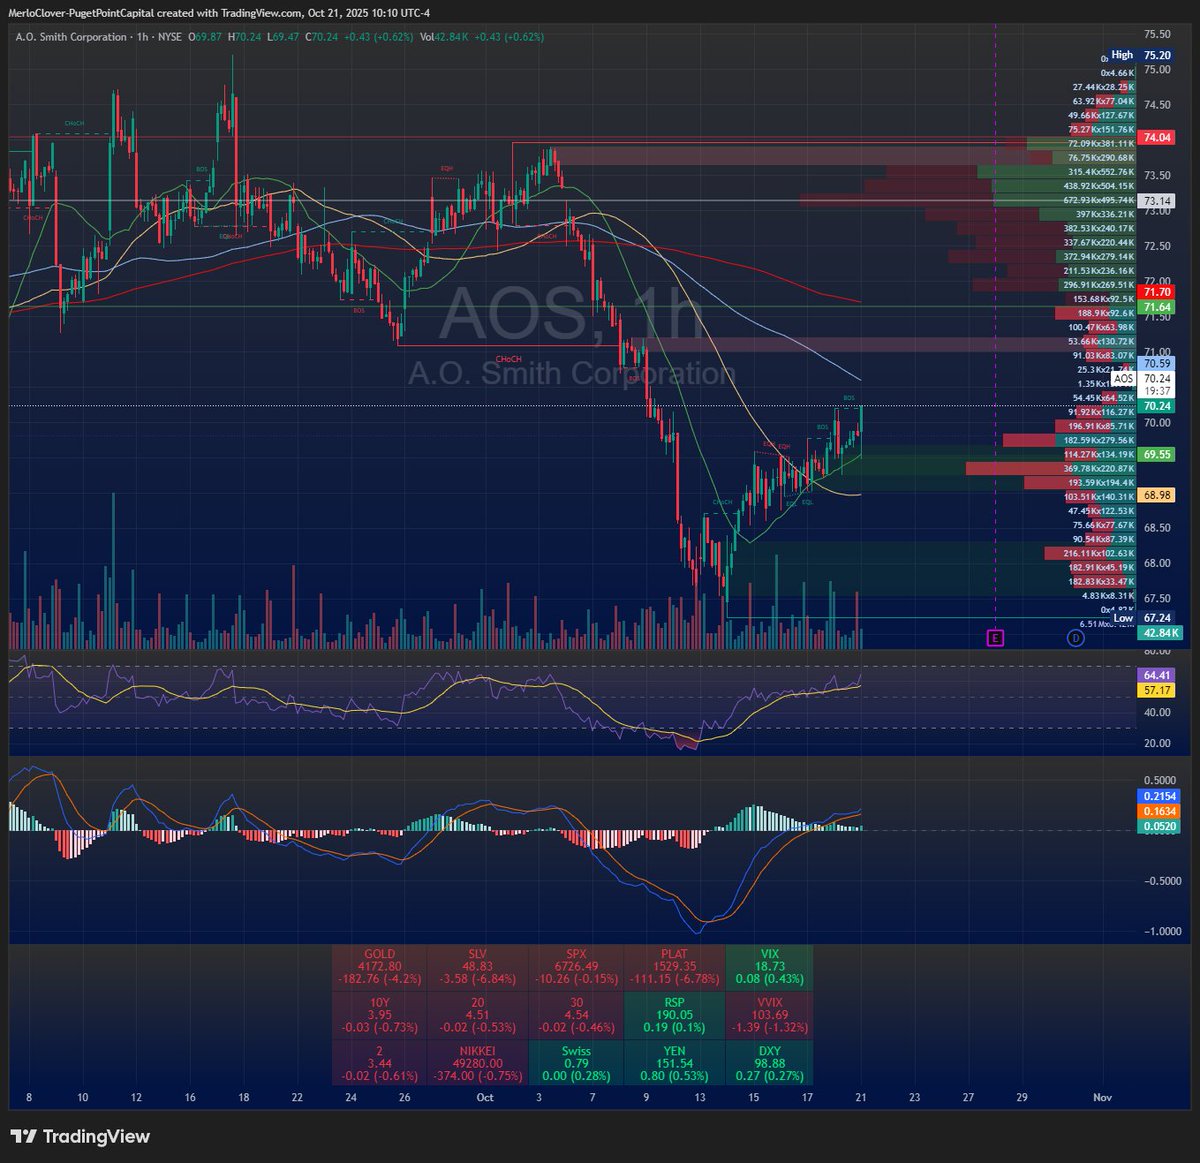1200x1163 pixels.
Task: Click the Vol 42.84K readout in header
Action: (x=445, y=37)
